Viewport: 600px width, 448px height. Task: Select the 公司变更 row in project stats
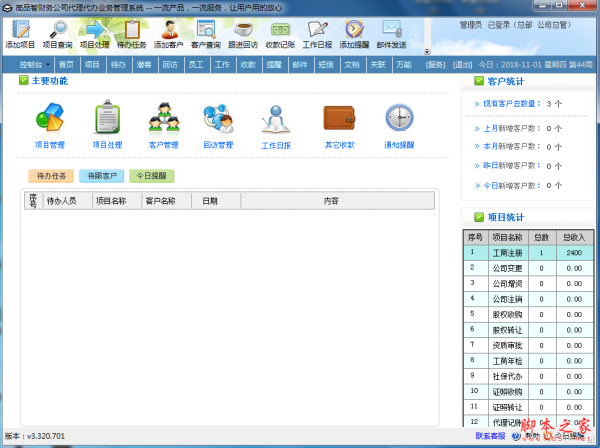[x=528, y=268]
